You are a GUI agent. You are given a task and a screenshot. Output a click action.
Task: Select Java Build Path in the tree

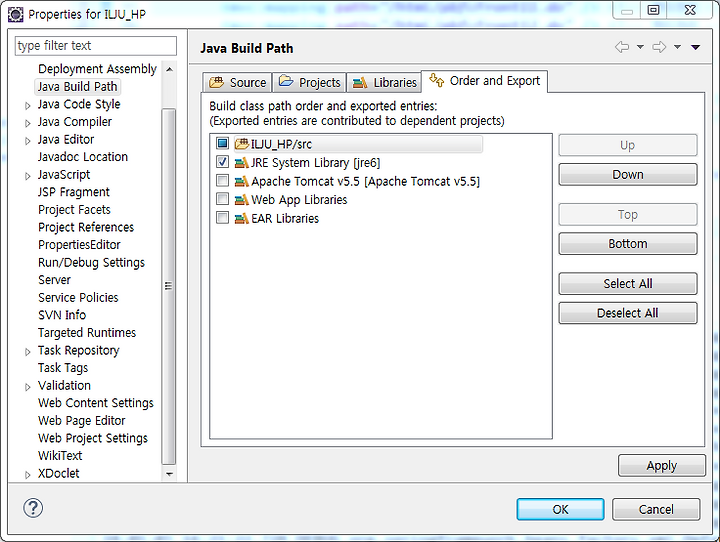pos(77,86)
